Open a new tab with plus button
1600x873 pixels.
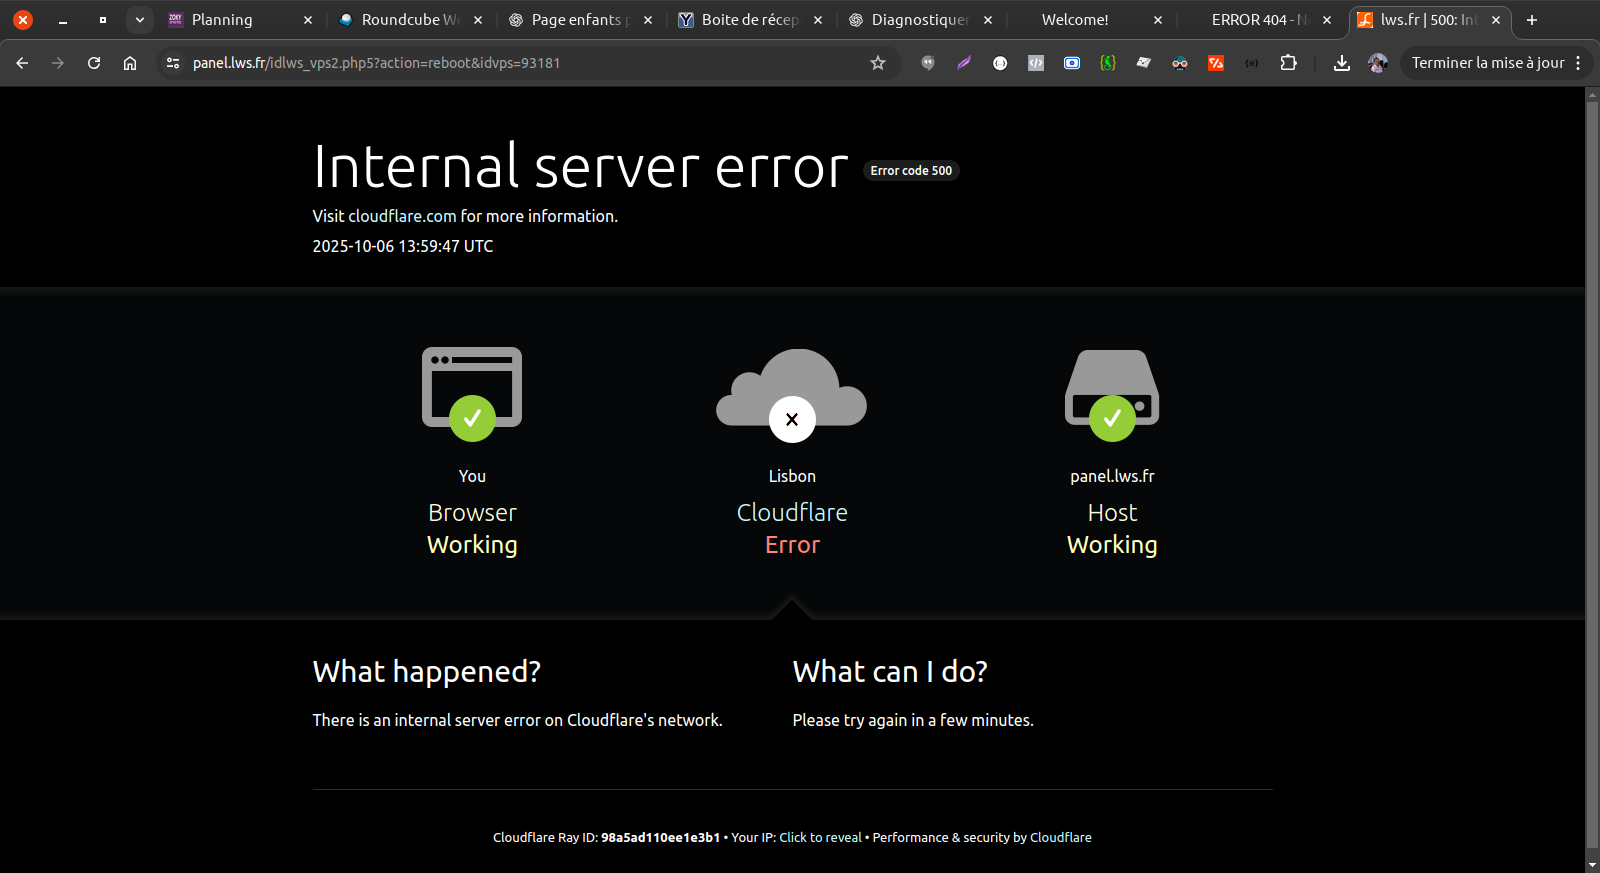click(1531, 20)
